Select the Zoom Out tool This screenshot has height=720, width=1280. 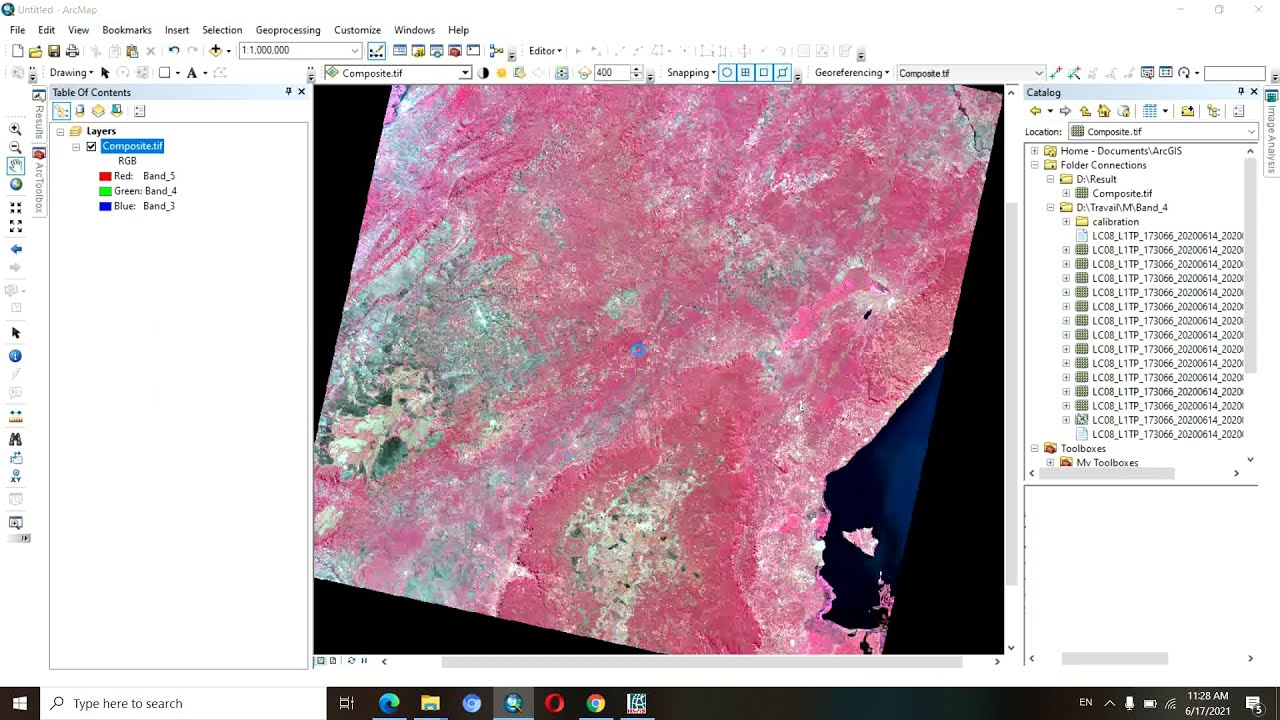[15, 148]
